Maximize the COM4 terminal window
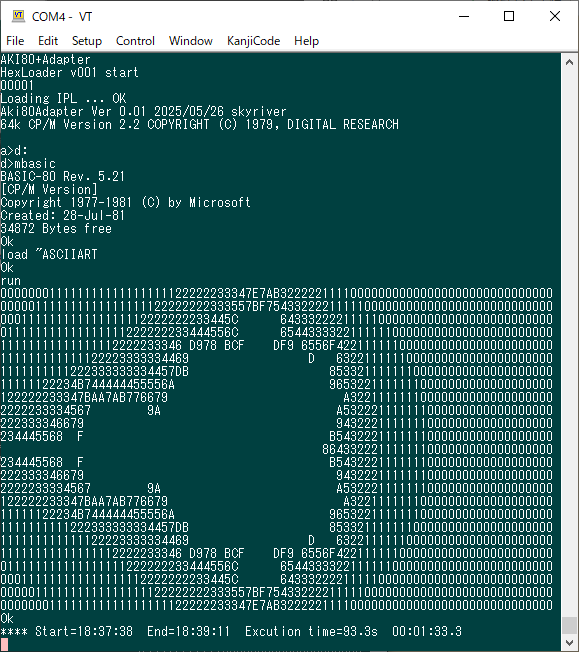 [x=509, y=16]
